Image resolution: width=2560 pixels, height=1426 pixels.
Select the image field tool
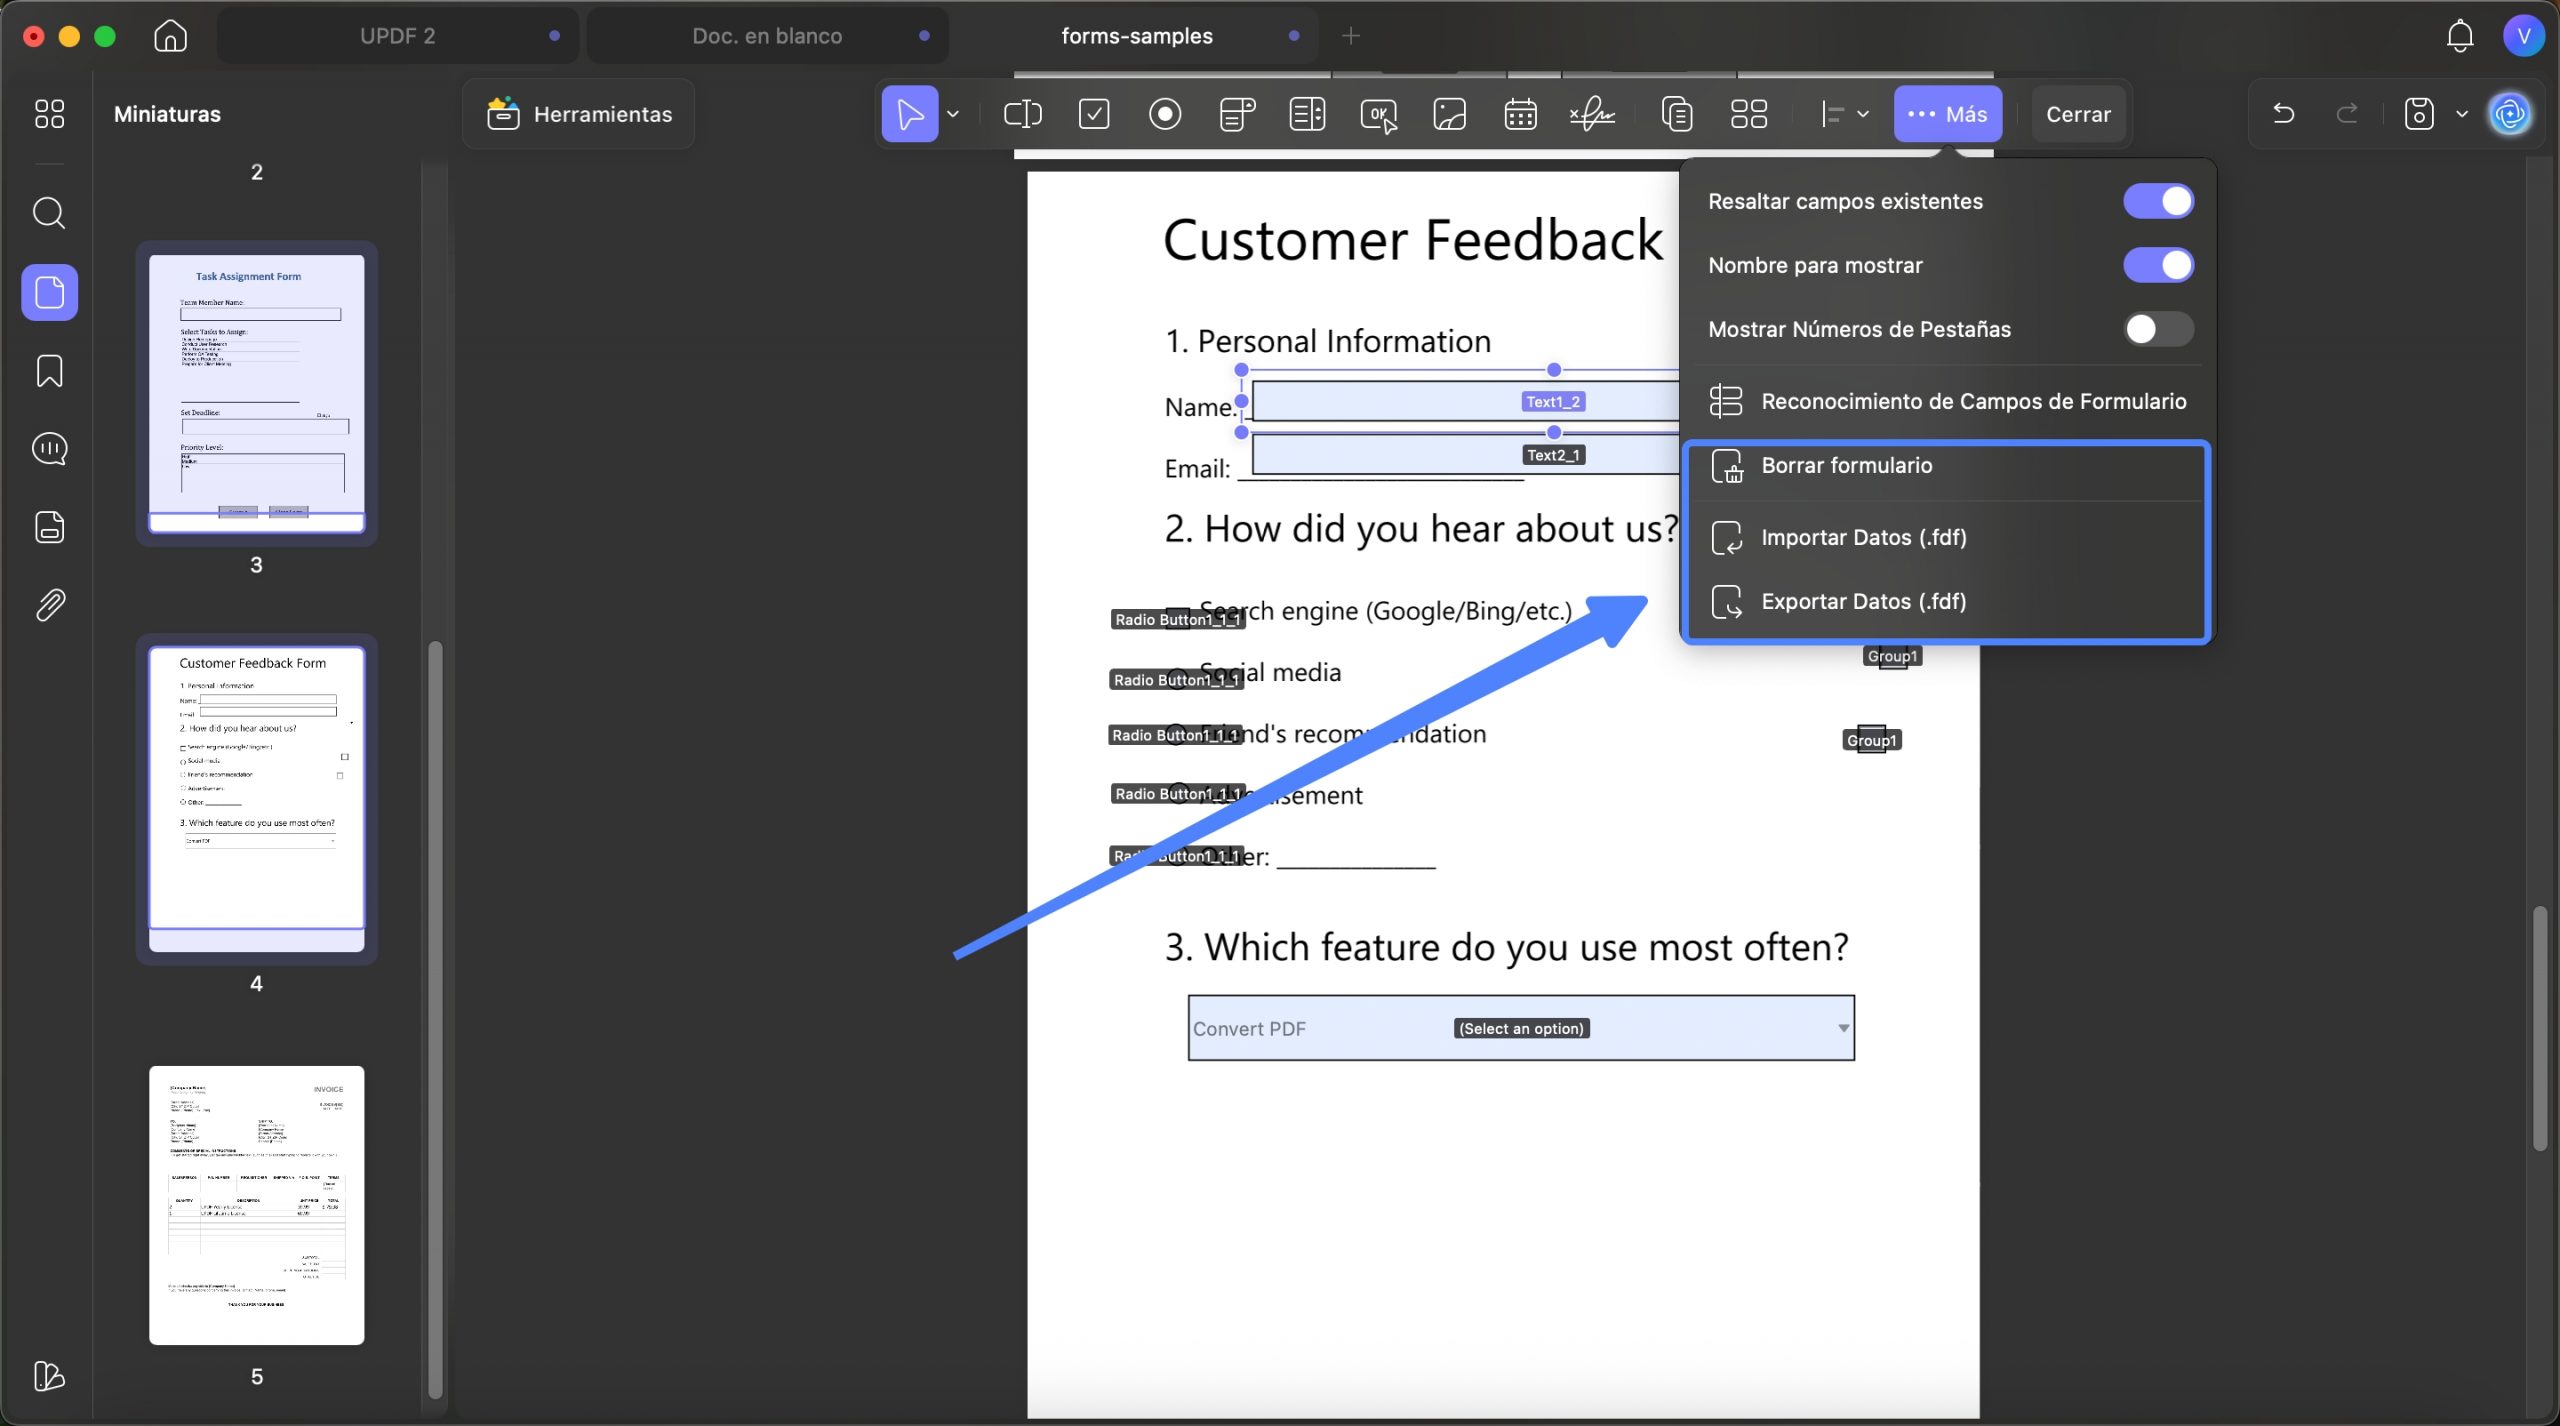click(x=1449, y=114)
